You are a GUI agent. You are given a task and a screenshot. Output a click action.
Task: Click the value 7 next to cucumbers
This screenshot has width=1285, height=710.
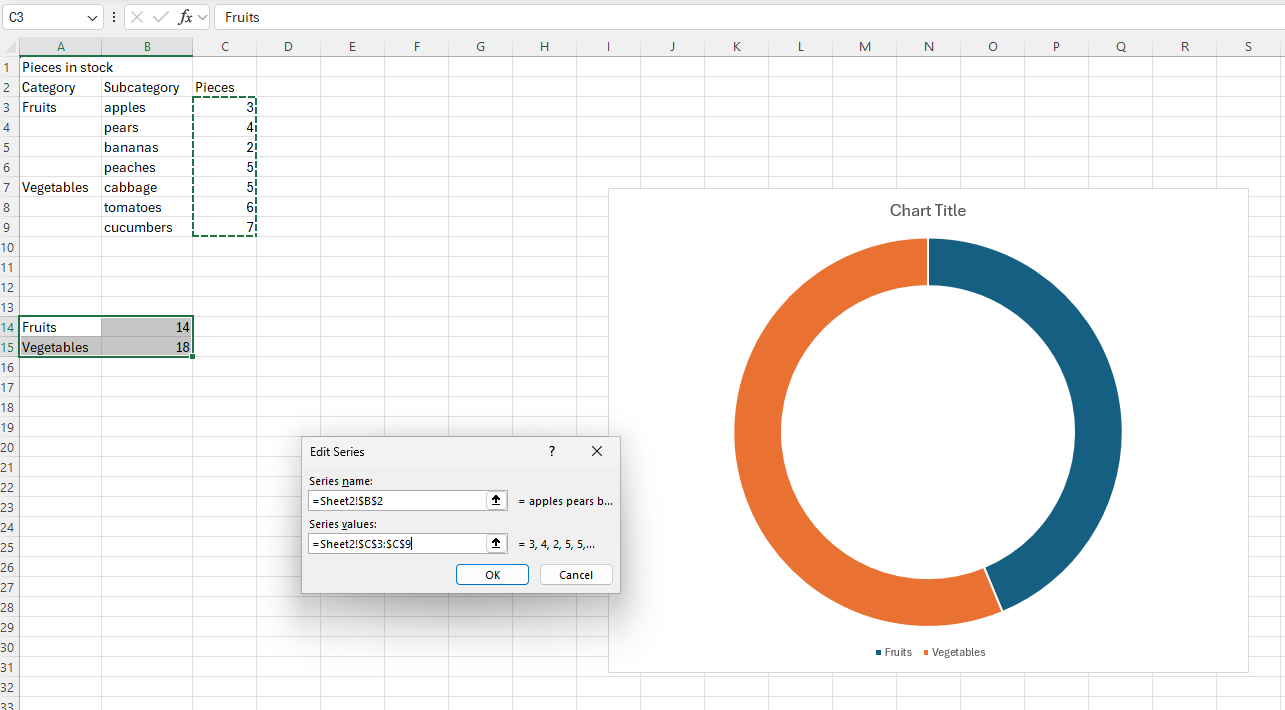click(x=224, y=227)
